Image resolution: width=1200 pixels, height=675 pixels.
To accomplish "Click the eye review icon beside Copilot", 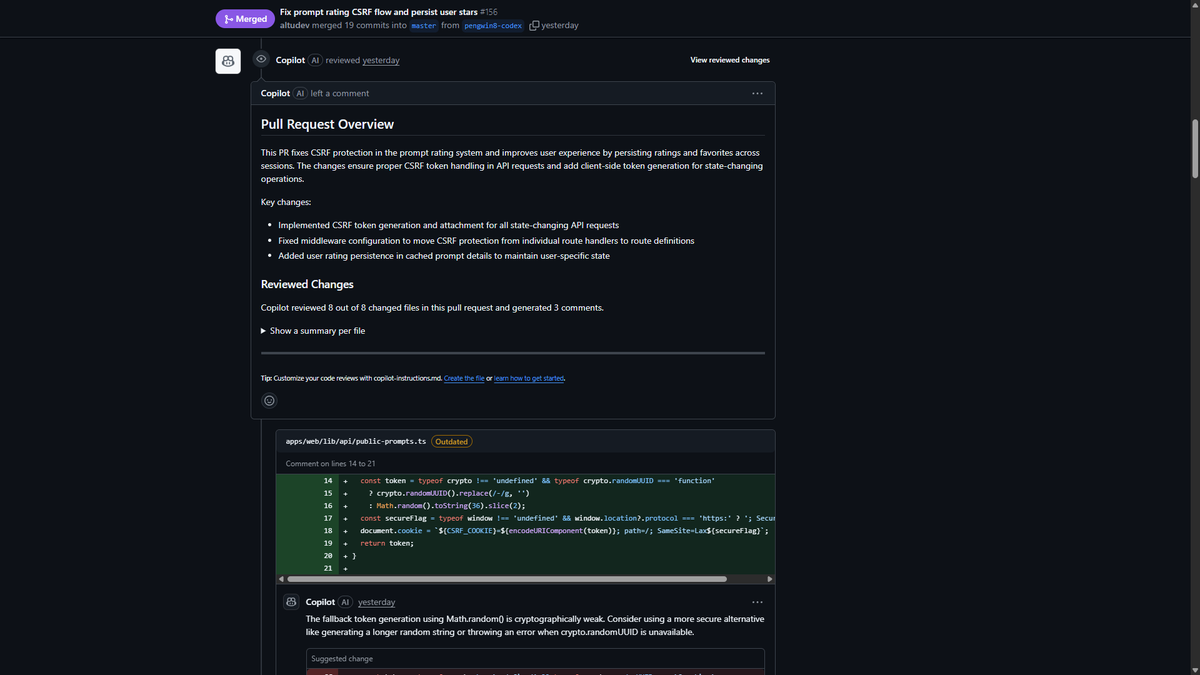I will pyautogui.click(x=261, y=60).
